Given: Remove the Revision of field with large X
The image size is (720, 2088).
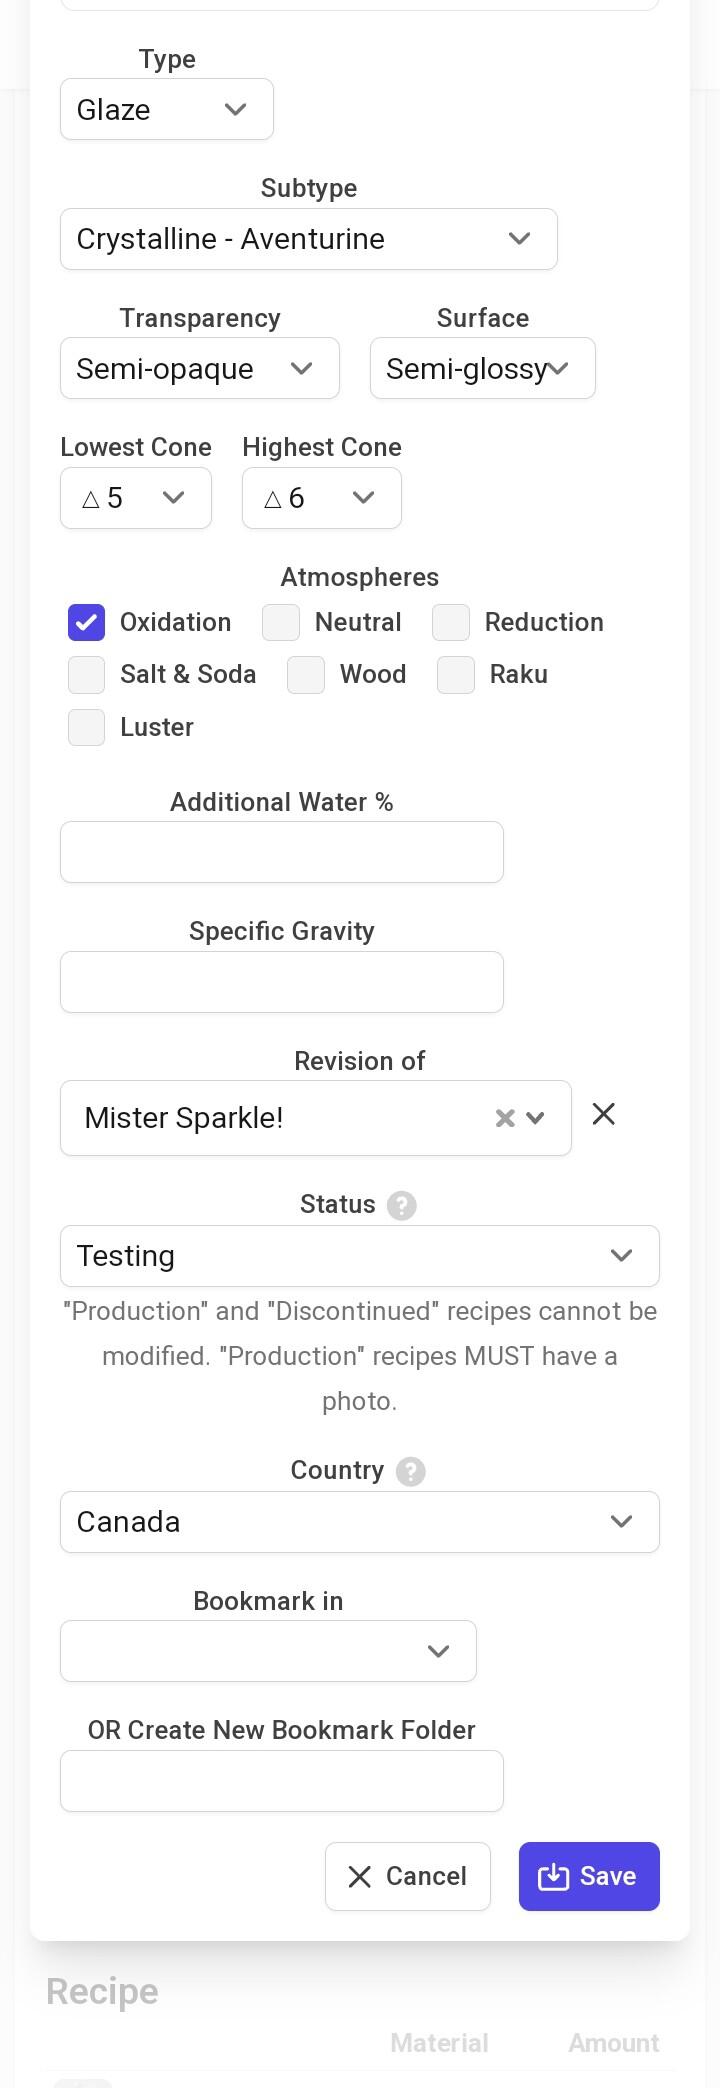Looking at the screenshot, I should pos(603,1114).
